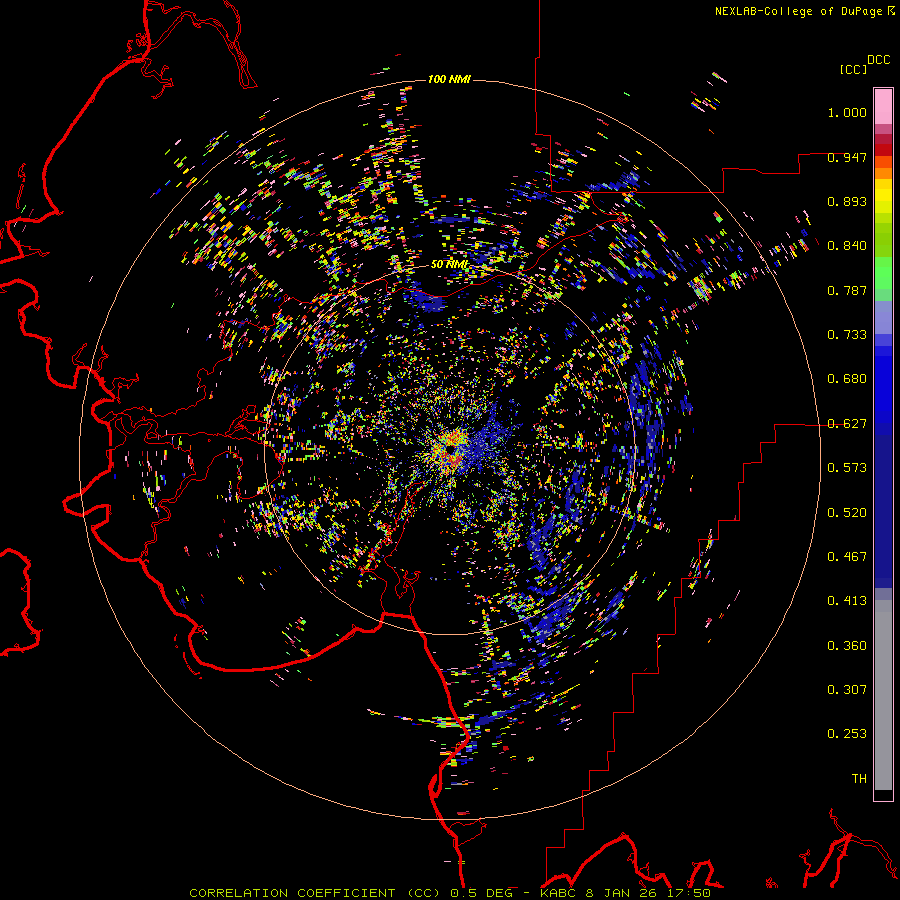Click the [CC] unit label

tap(854, 69)
